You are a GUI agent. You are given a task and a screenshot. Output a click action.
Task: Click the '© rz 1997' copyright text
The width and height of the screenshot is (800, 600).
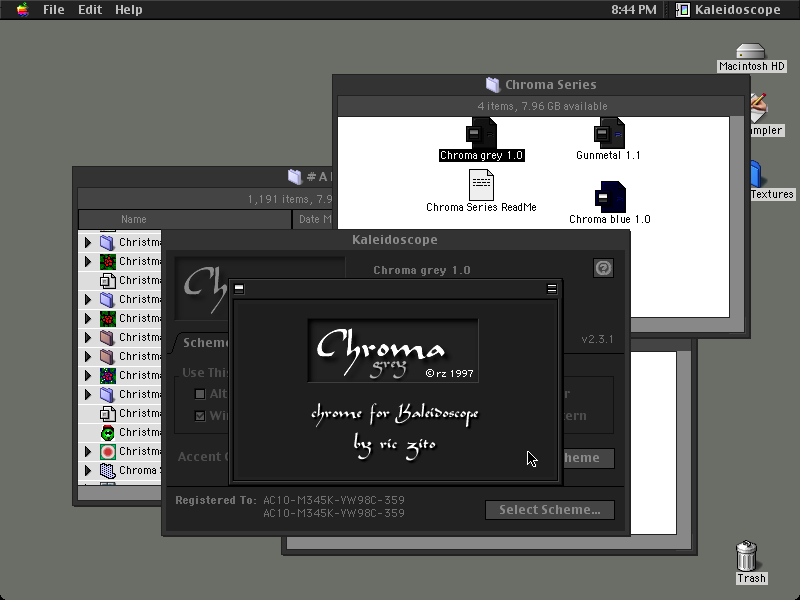pos(449,373)
